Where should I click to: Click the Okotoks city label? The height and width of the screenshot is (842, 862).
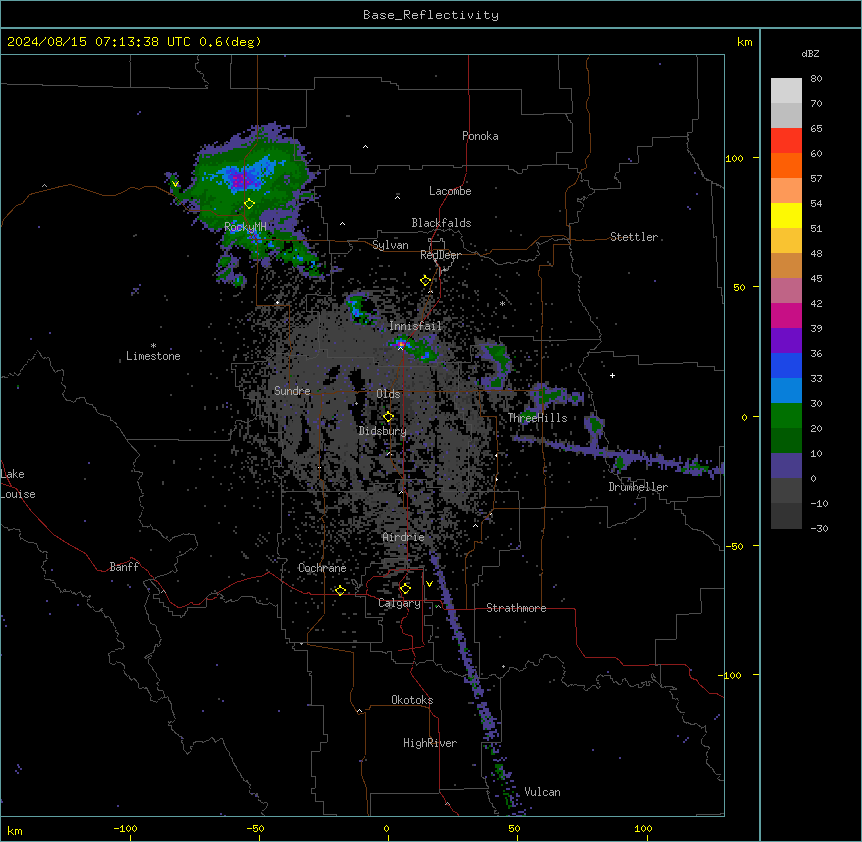point(412,700)
